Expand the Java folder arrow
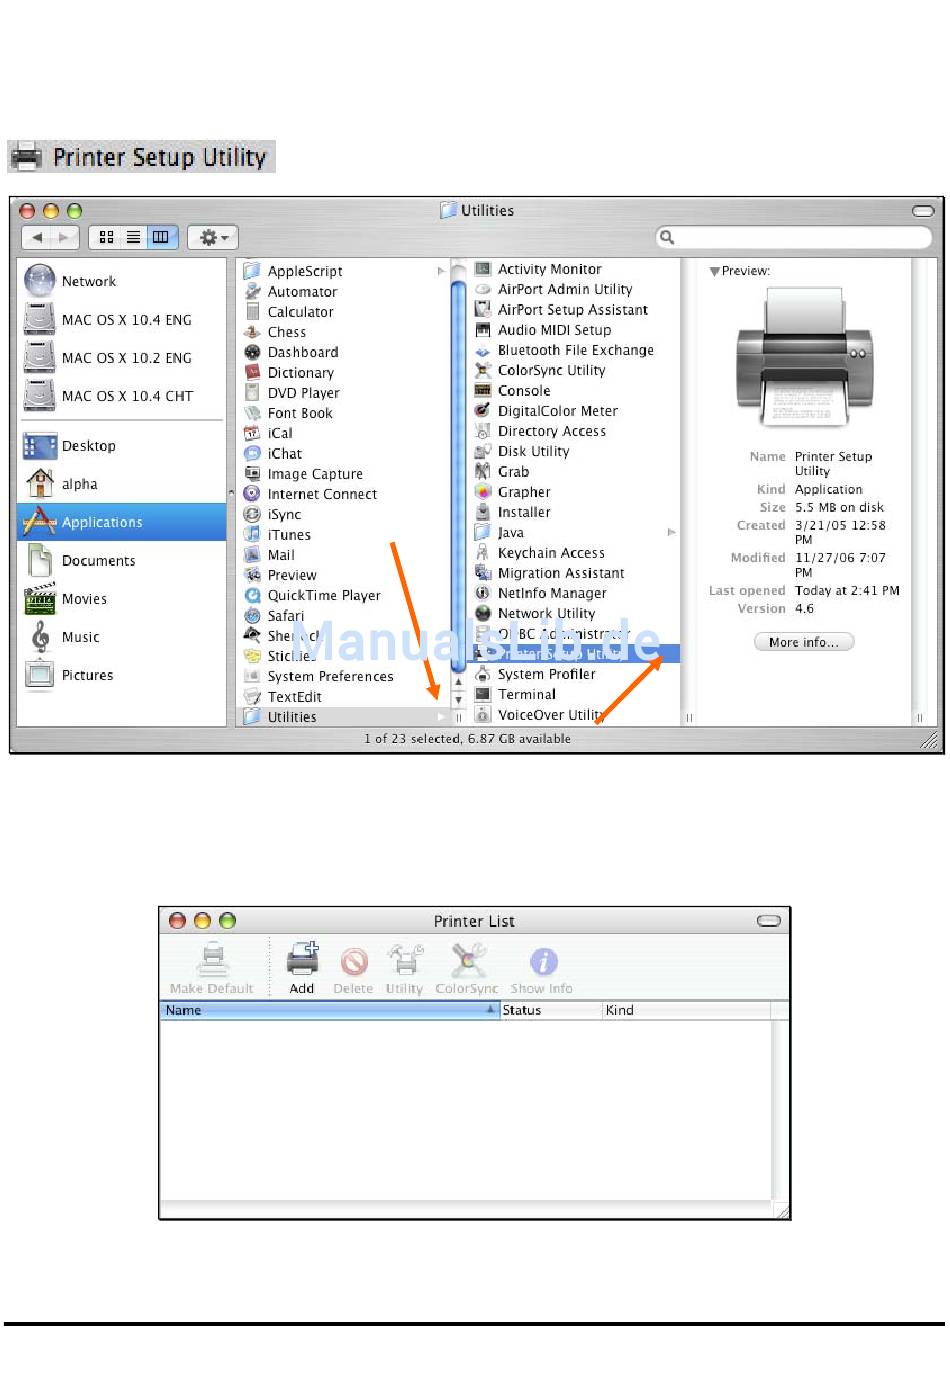The height and width of the screenshot is (1389, 950). (x=672, y=532)
